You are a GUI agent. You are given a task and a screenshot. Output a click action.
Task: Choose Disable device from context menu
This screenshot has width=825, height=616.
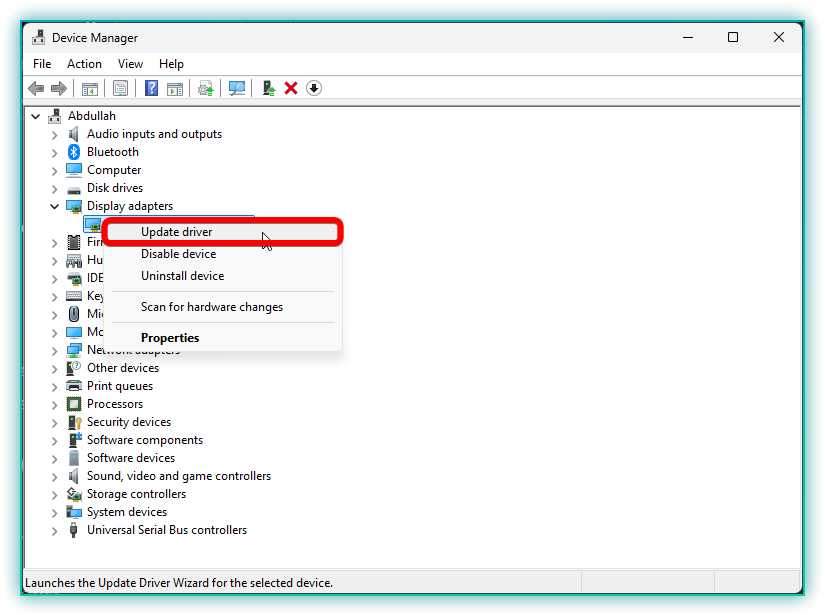223,254
